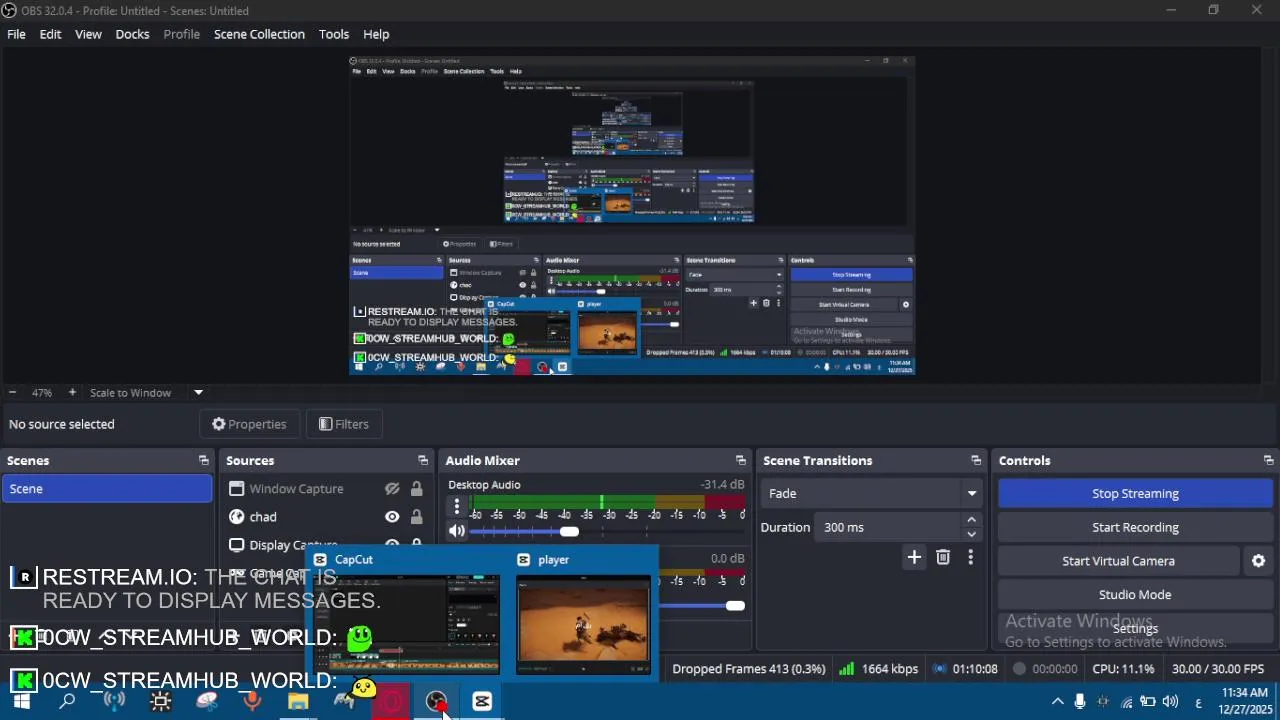The height and width of the screenshot is (720, 1280).
Task: Mute the Desktop Audio speaker
Action: (457, 531)
